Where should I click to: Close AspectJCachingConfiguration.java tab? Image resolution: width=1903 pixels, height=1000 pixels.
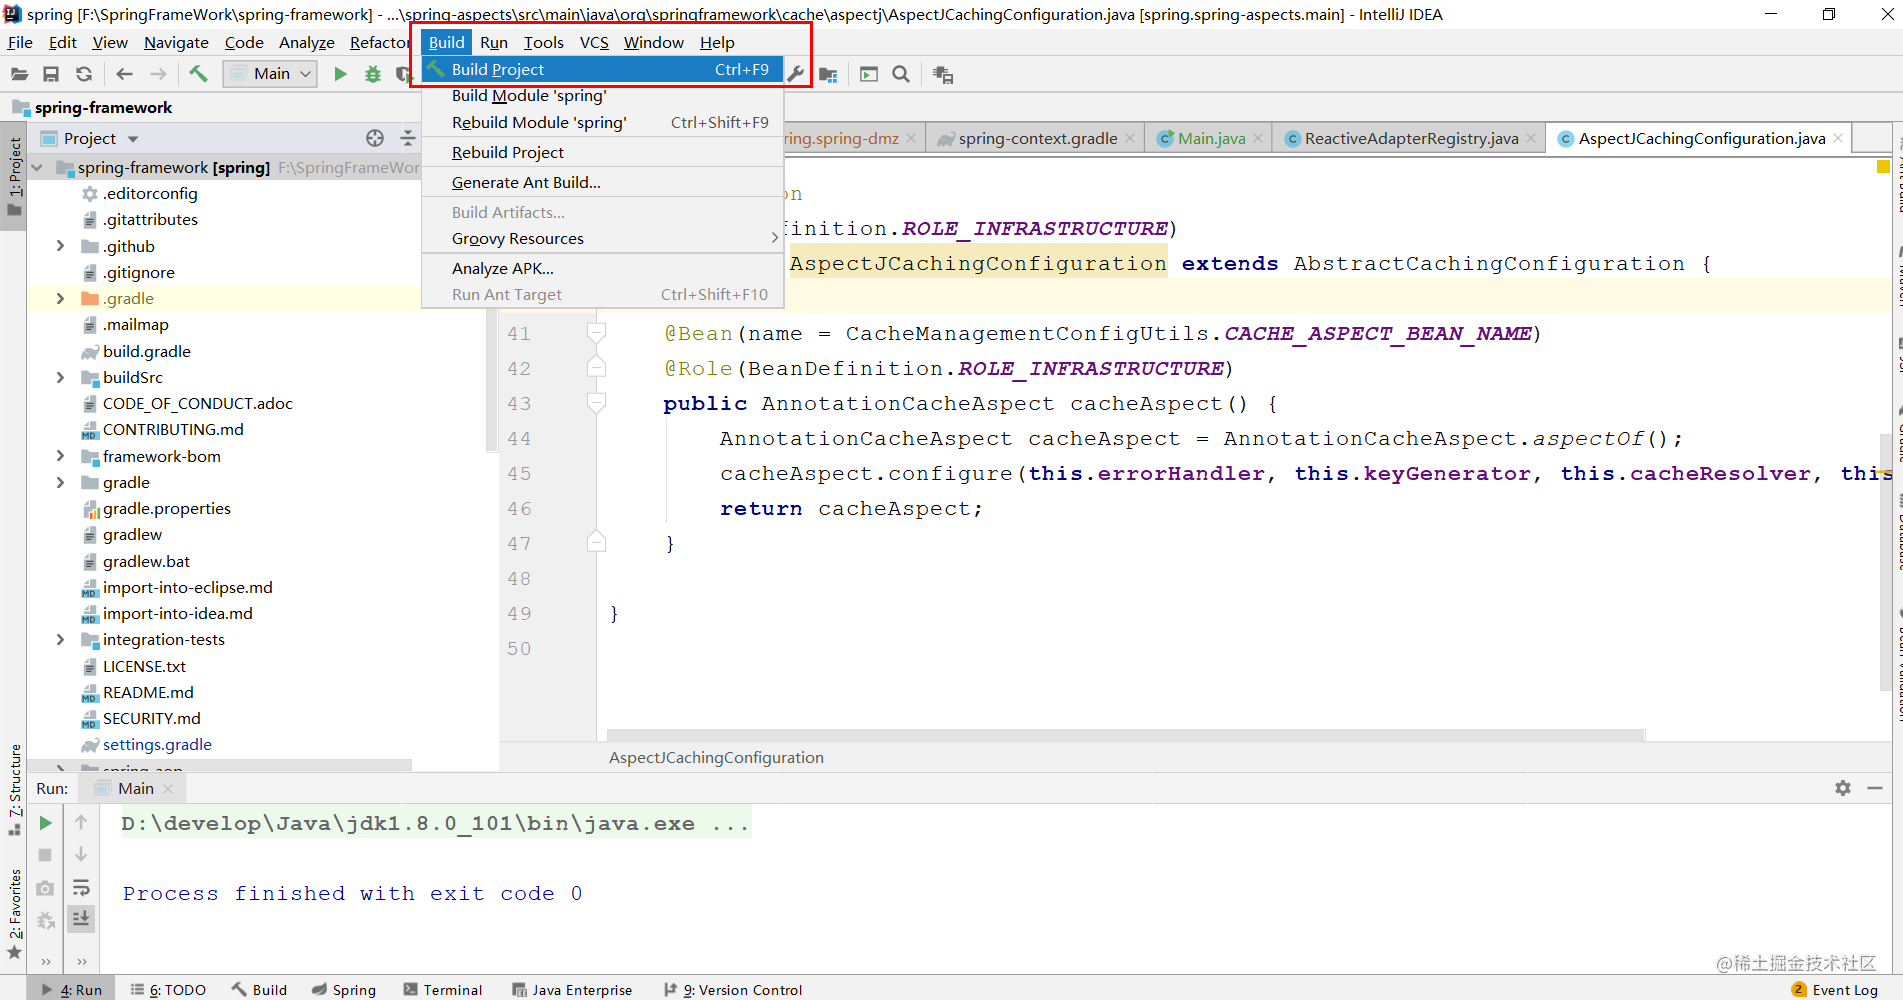tap(1837, 138)
